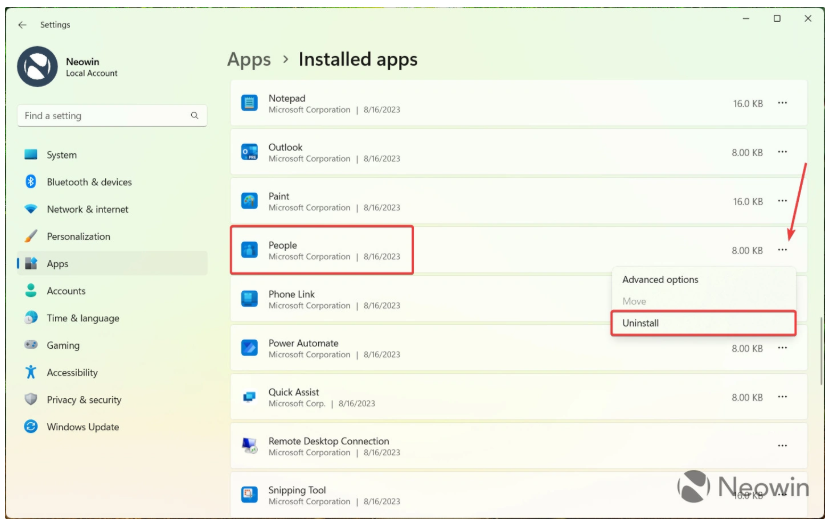Maximize the Settings window
The image size is (832, 527).
(x=777, y=19)
